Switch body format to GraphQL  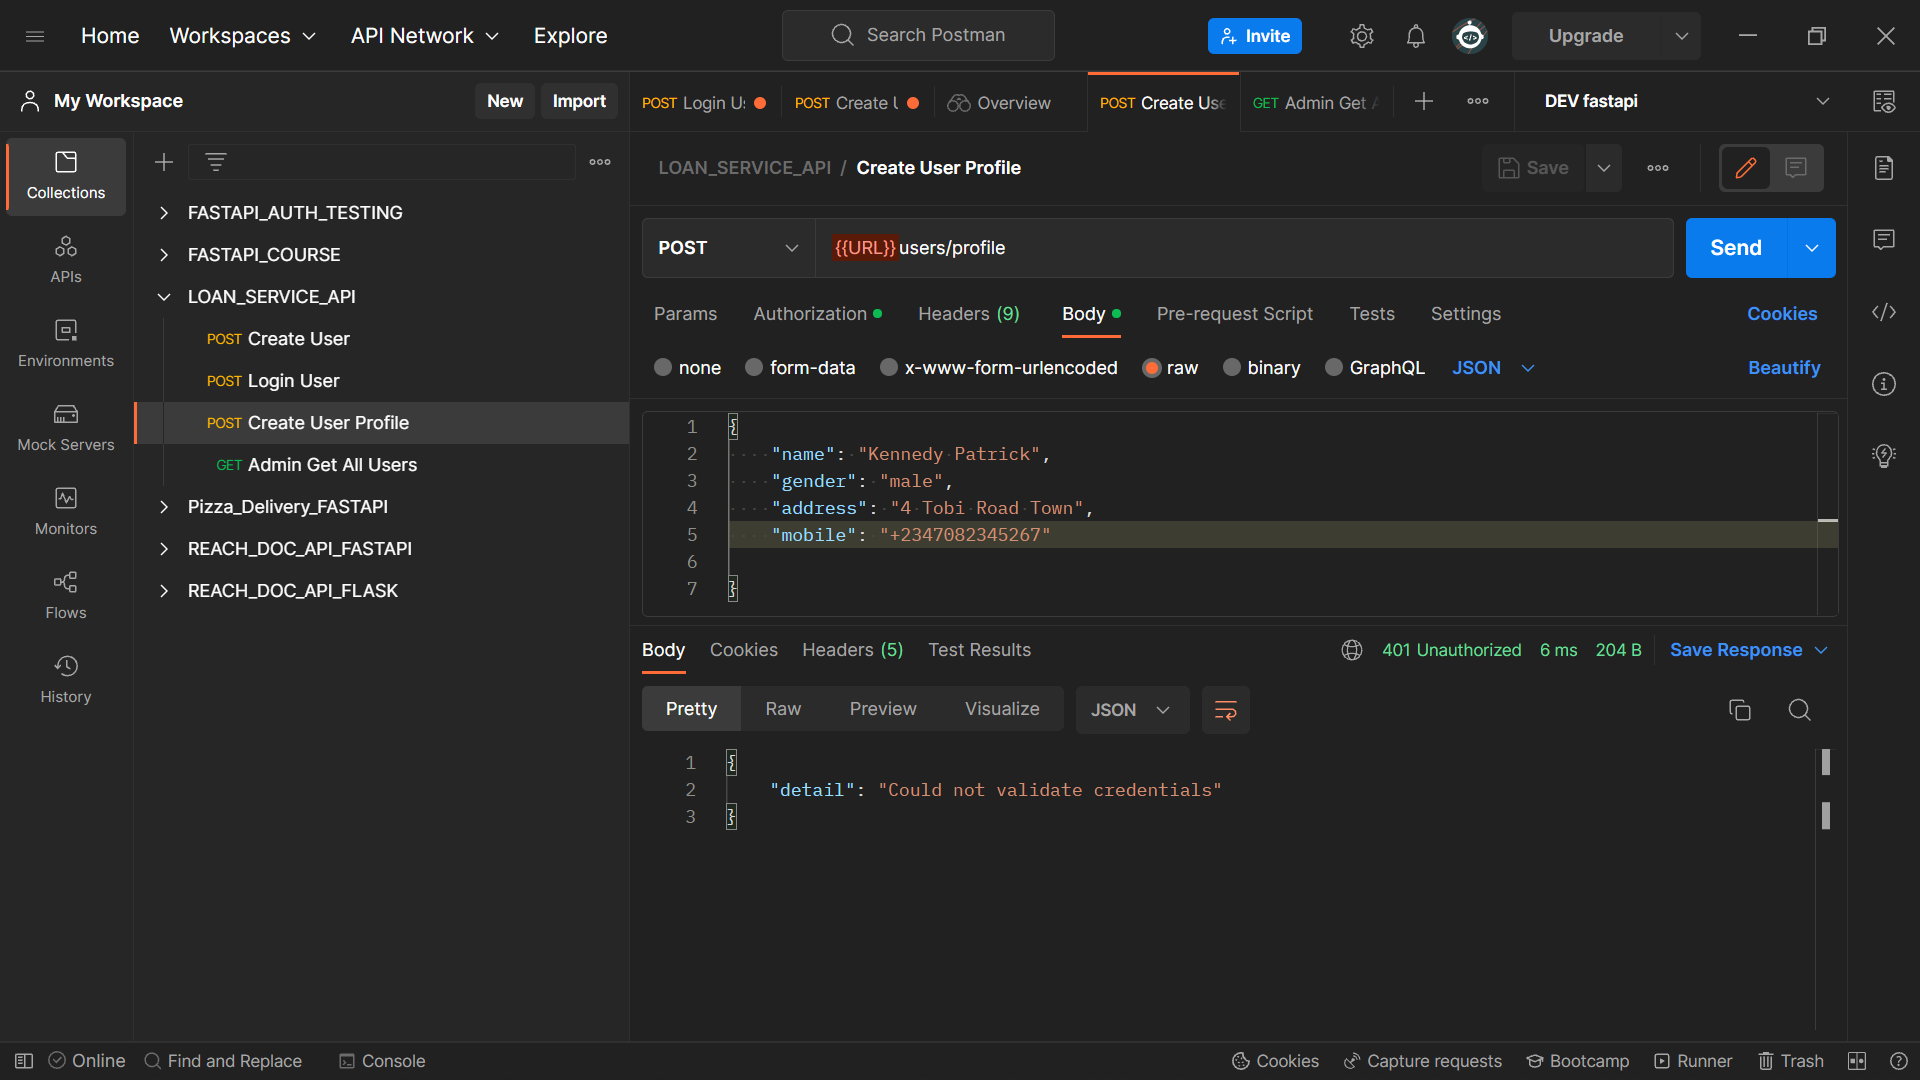pyautogui.click(x=1387, y=367)
